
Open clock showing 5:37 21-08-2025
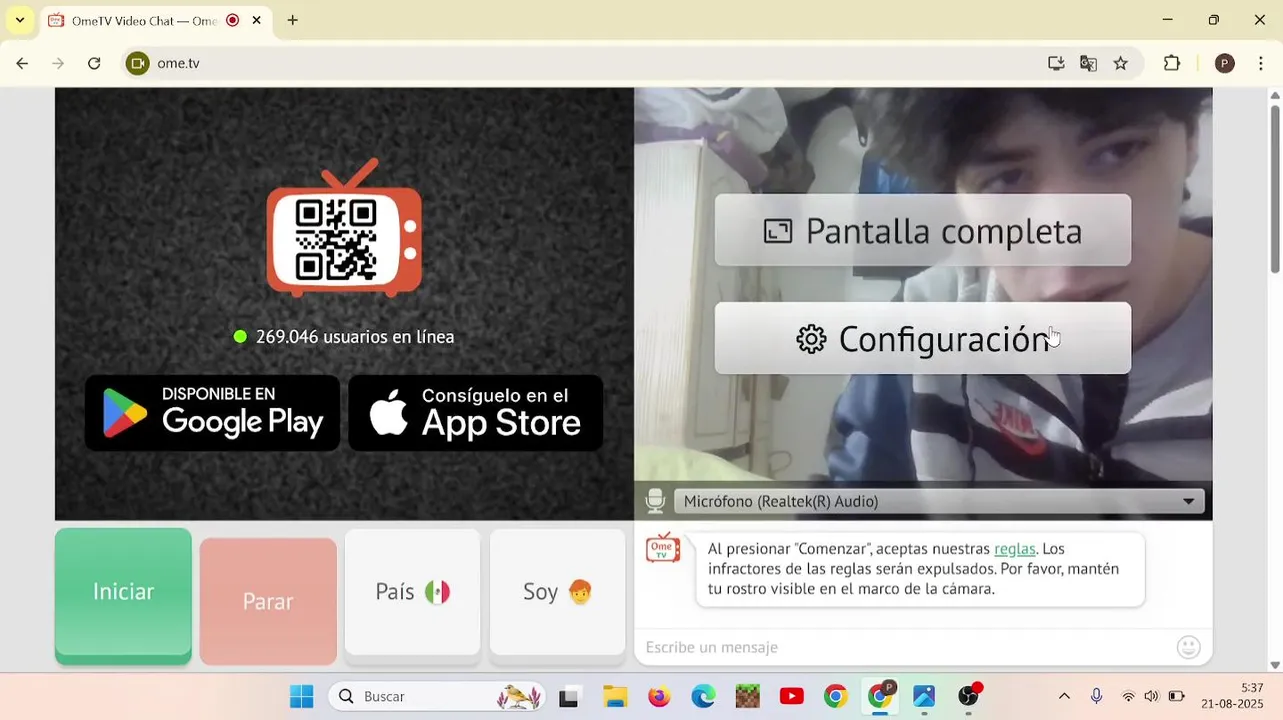tap(1232, 696)
